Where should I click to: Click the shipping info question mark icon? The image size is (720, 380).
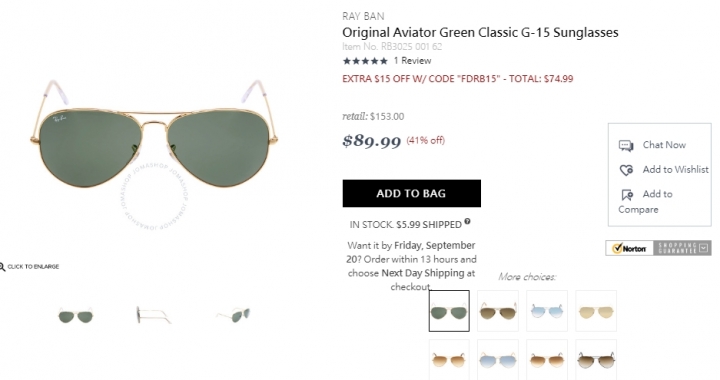[467, 221]
